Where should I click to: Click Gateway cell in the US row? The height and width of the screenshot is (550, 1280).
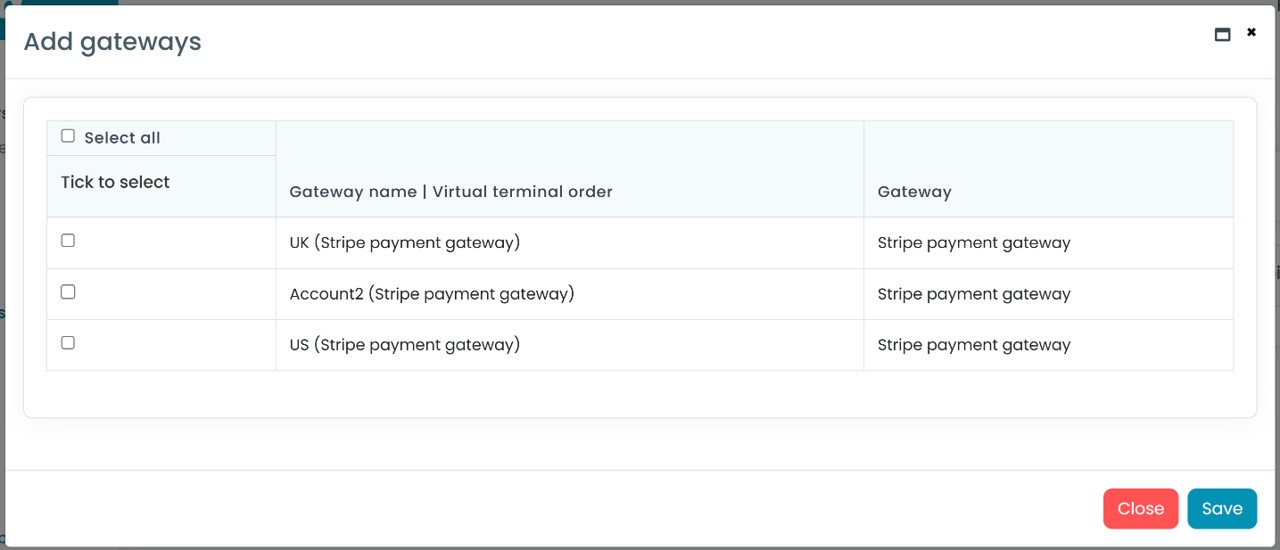tap(973, 345)
